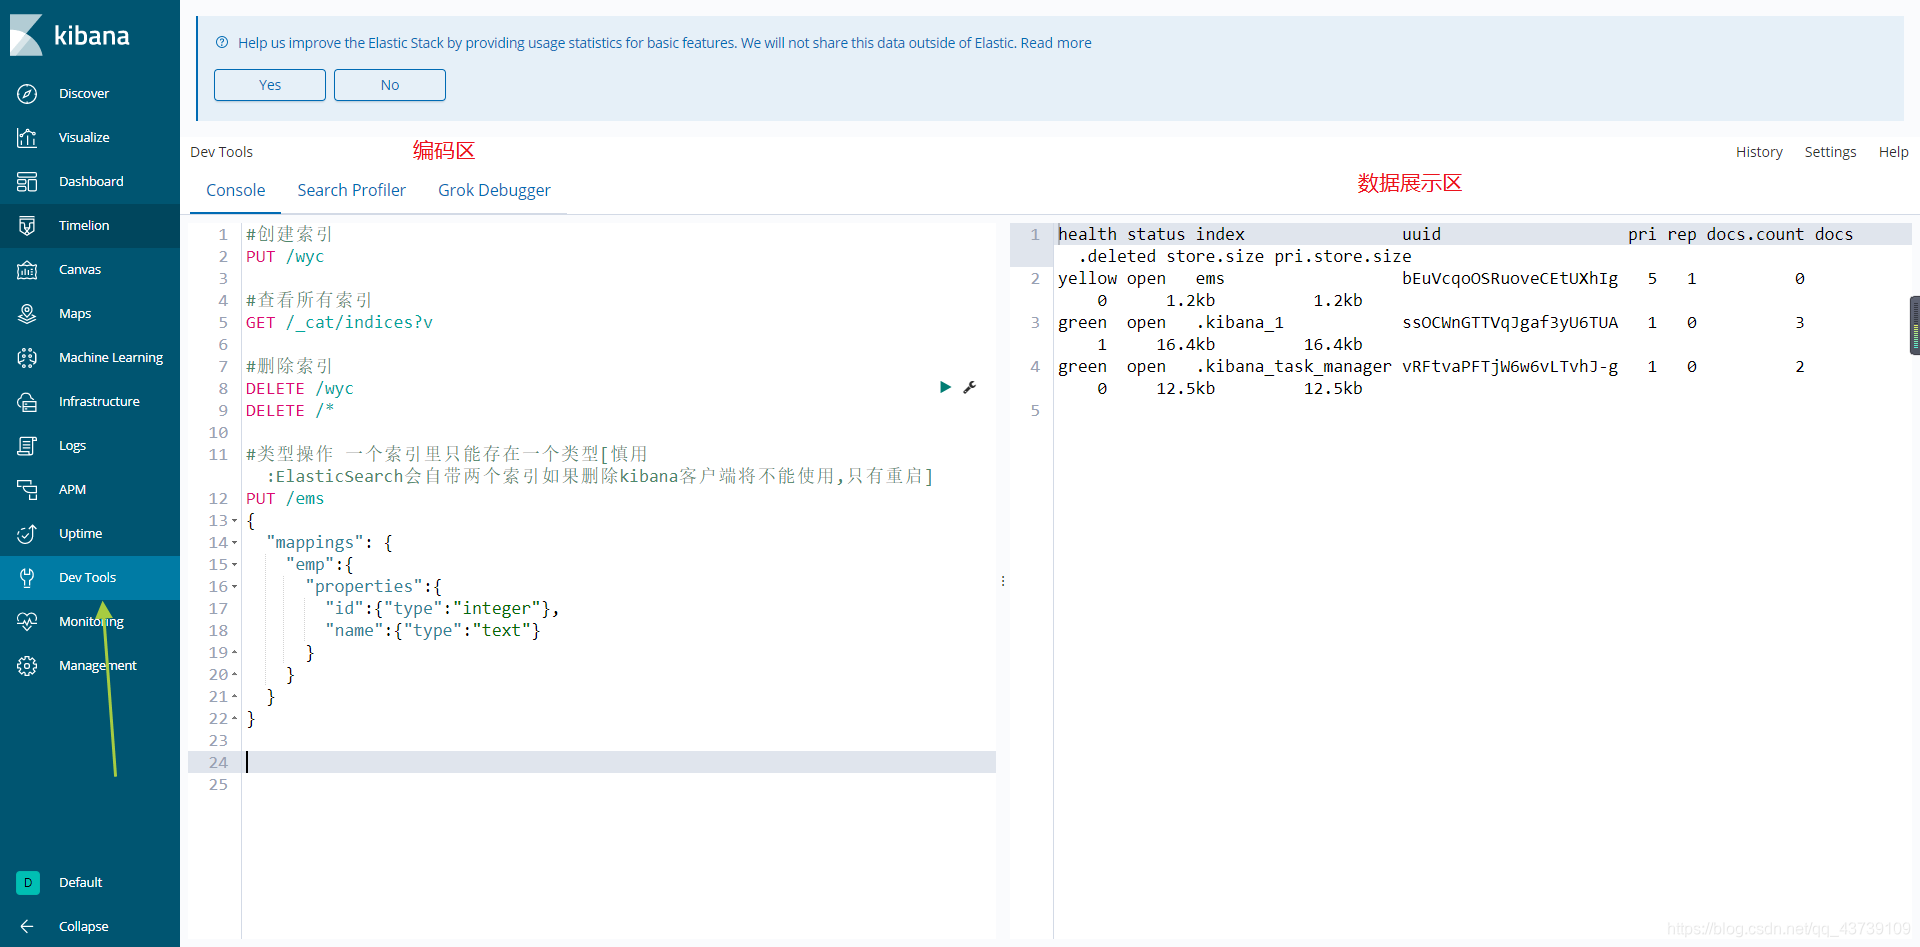Toggle the fold marker at line 21

coord(235,696)
